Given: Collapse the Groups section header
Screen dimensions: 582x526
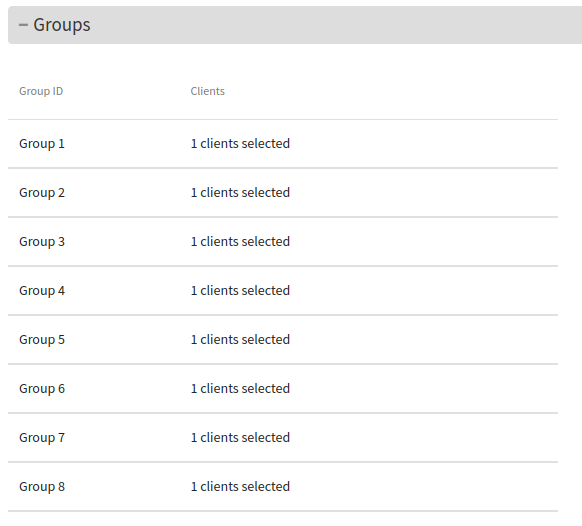Looking at the screenshot, I should (x=295, y=25).
